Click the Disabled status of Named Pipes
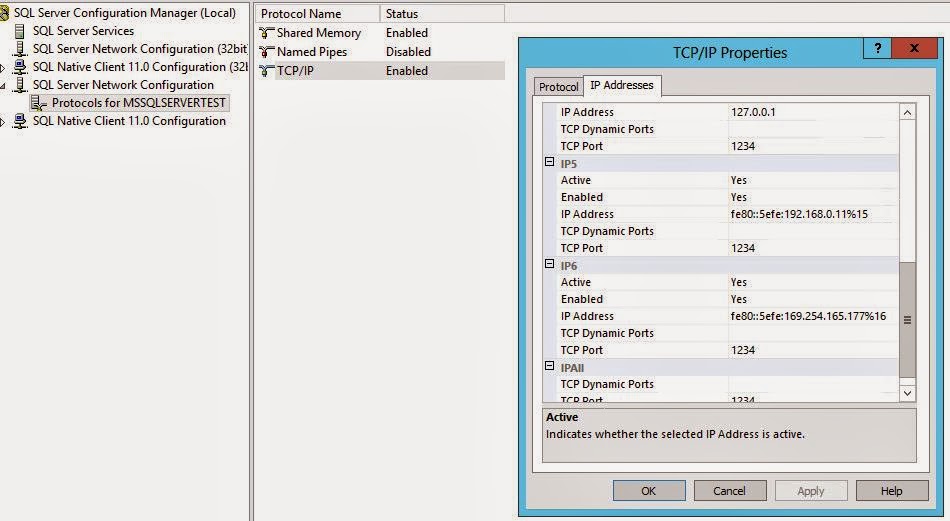 (x=408, y=52)
